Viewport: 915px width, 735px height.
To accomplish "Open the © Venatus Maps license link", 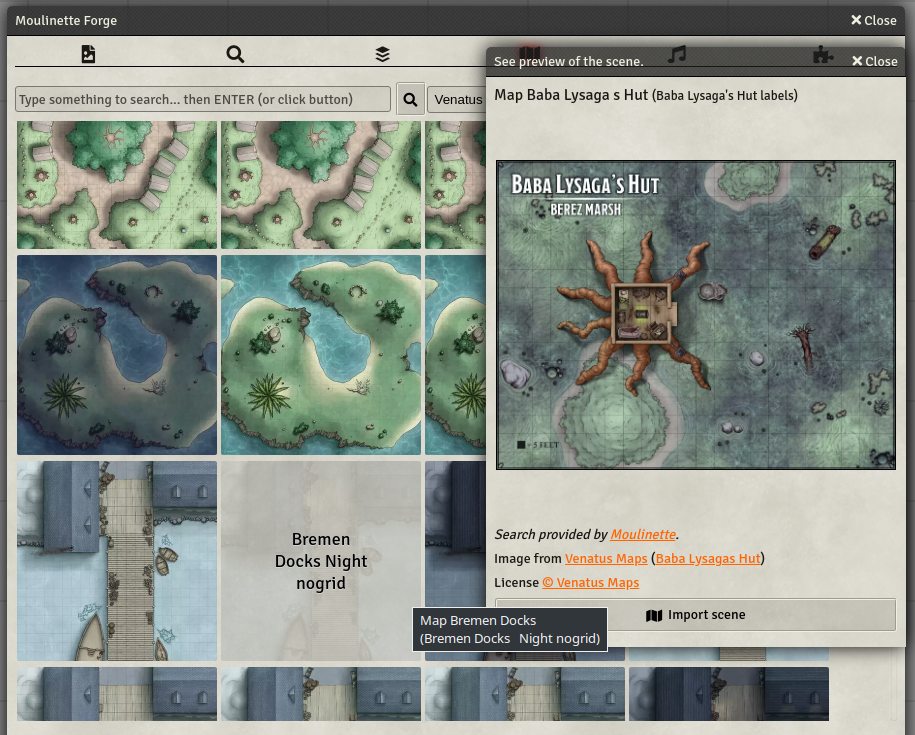I will click(591, 583).
